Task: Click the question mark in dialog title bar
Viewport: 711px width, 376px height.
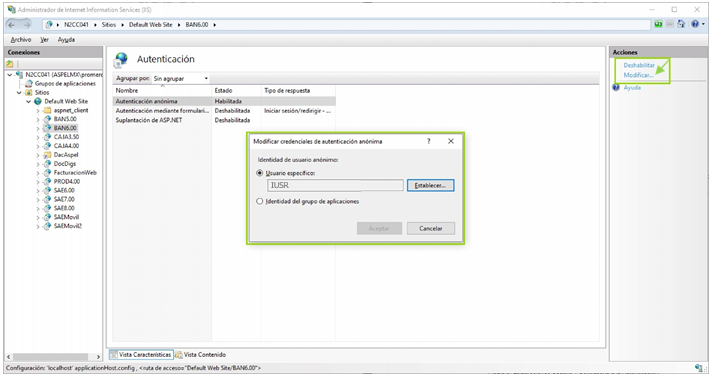Action: tap(429, 141)
